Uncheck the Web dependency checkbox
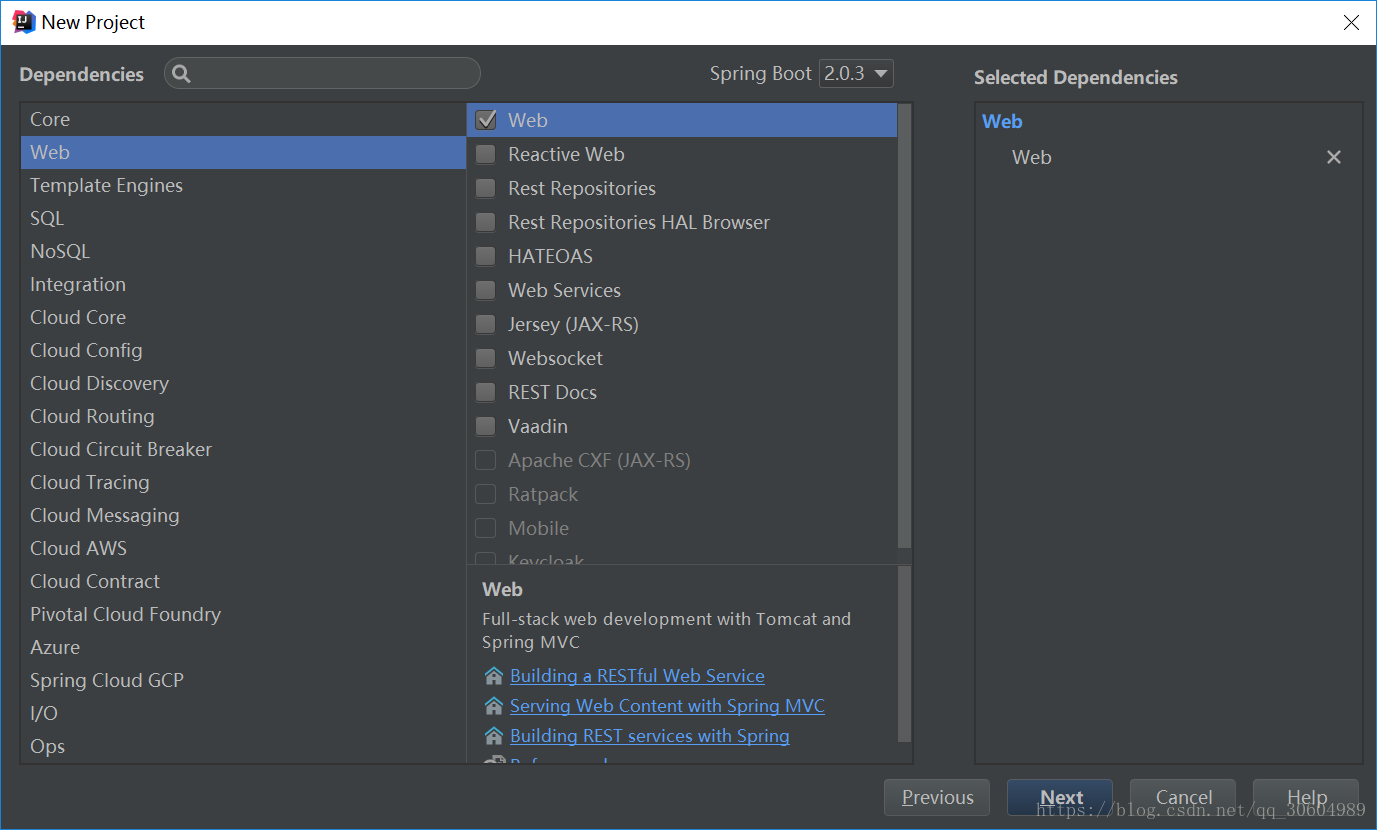Image resolution: width=1377 pixels, height=830 pixels. pyautogui.click(x=485, y=120)
